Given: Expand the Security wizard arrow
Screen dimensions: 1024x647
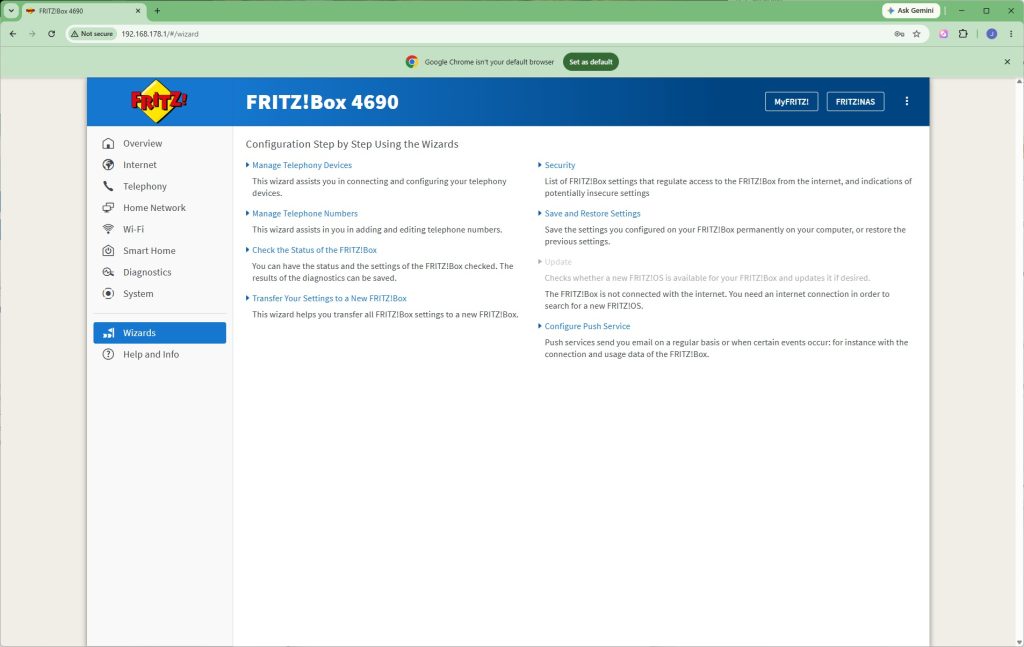Looking at the screenshot, I should (540, 165).
